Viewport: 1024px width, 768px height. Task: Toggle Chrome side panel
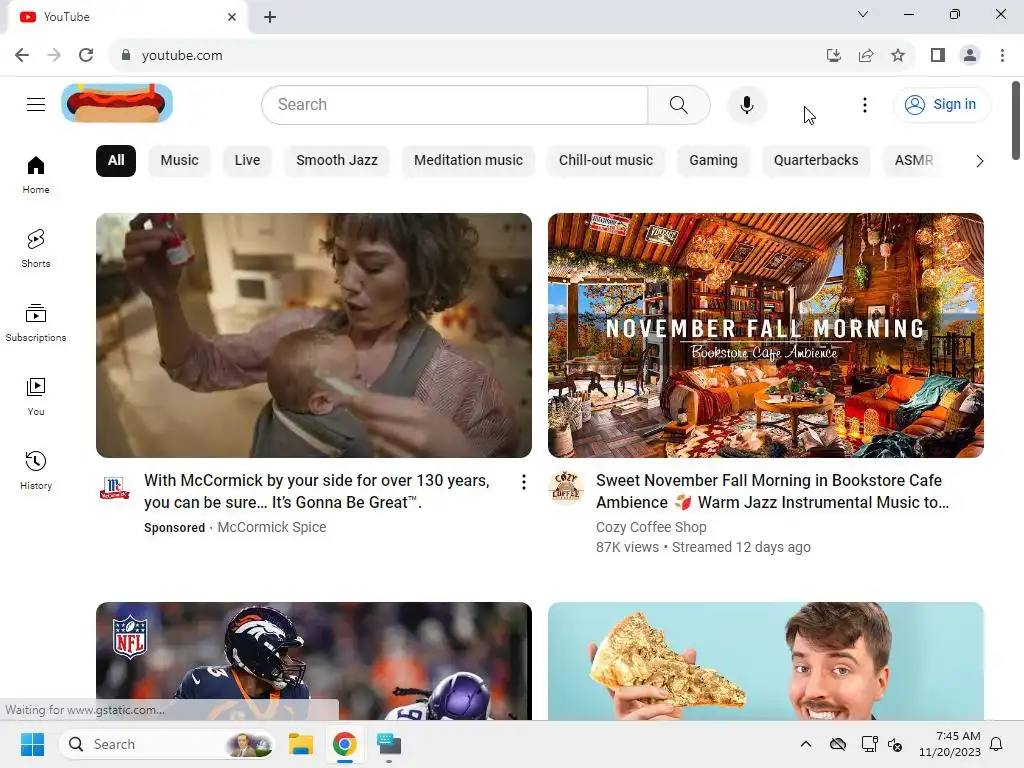point(938,56)
